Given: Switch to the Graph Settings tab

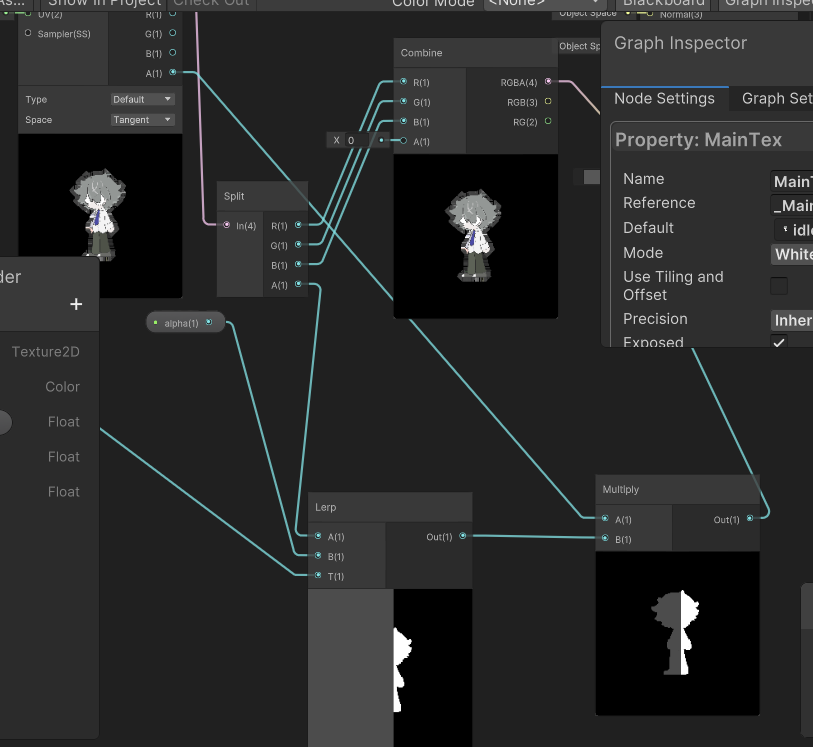Looking at the screenshot, I should coord(776,99).
